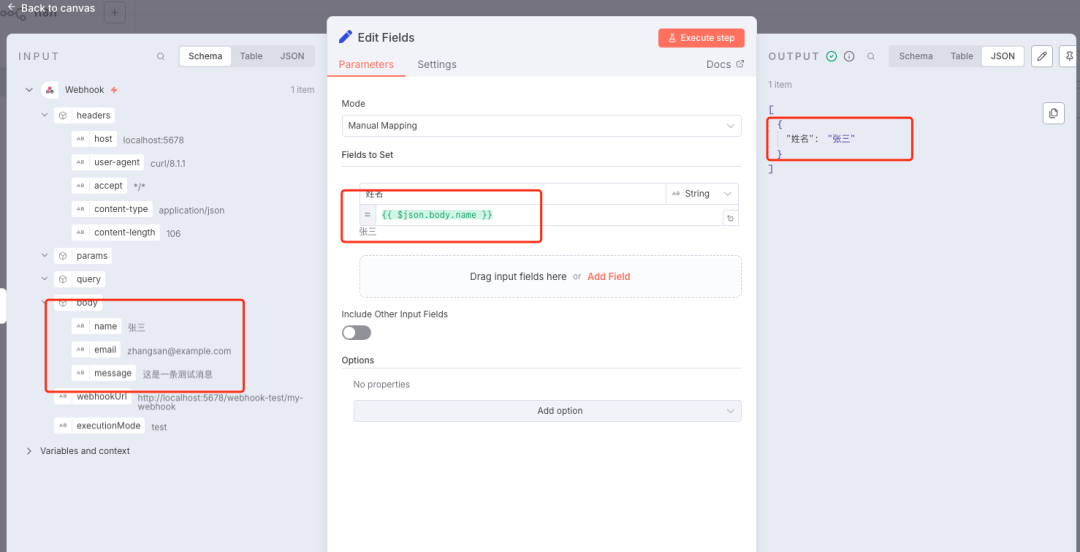1080x552 pixels.
Task: Select output Table view tab
Action: 962,57
